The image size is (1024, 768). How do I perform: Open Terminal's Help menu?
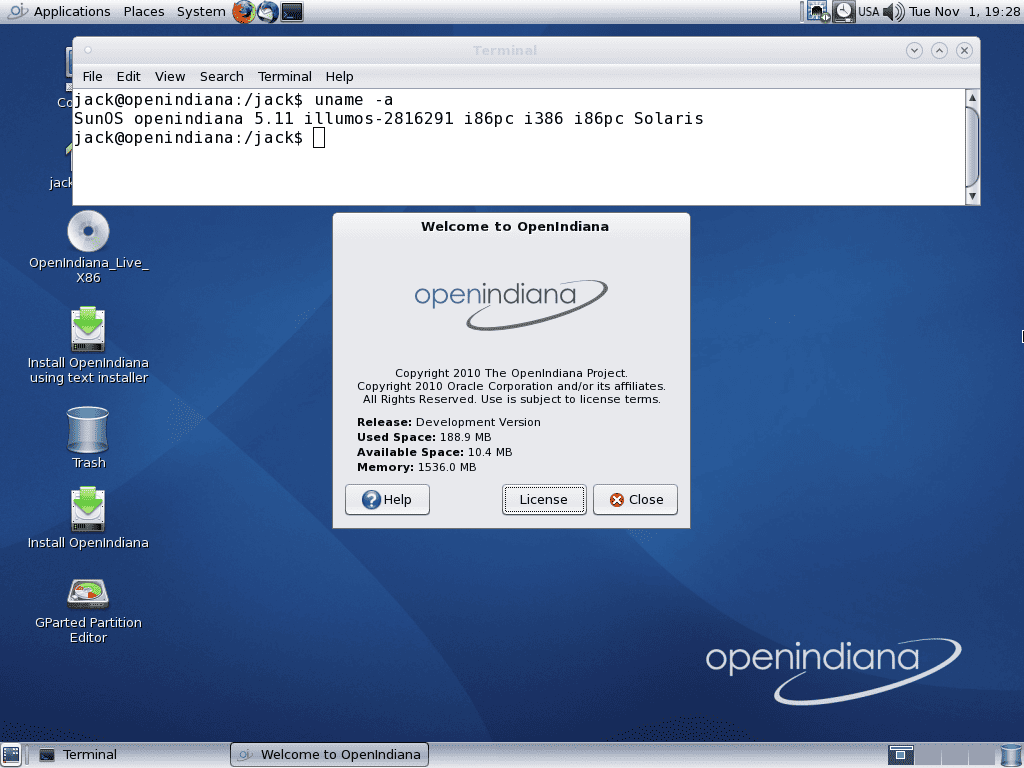(x=340, y=76)
